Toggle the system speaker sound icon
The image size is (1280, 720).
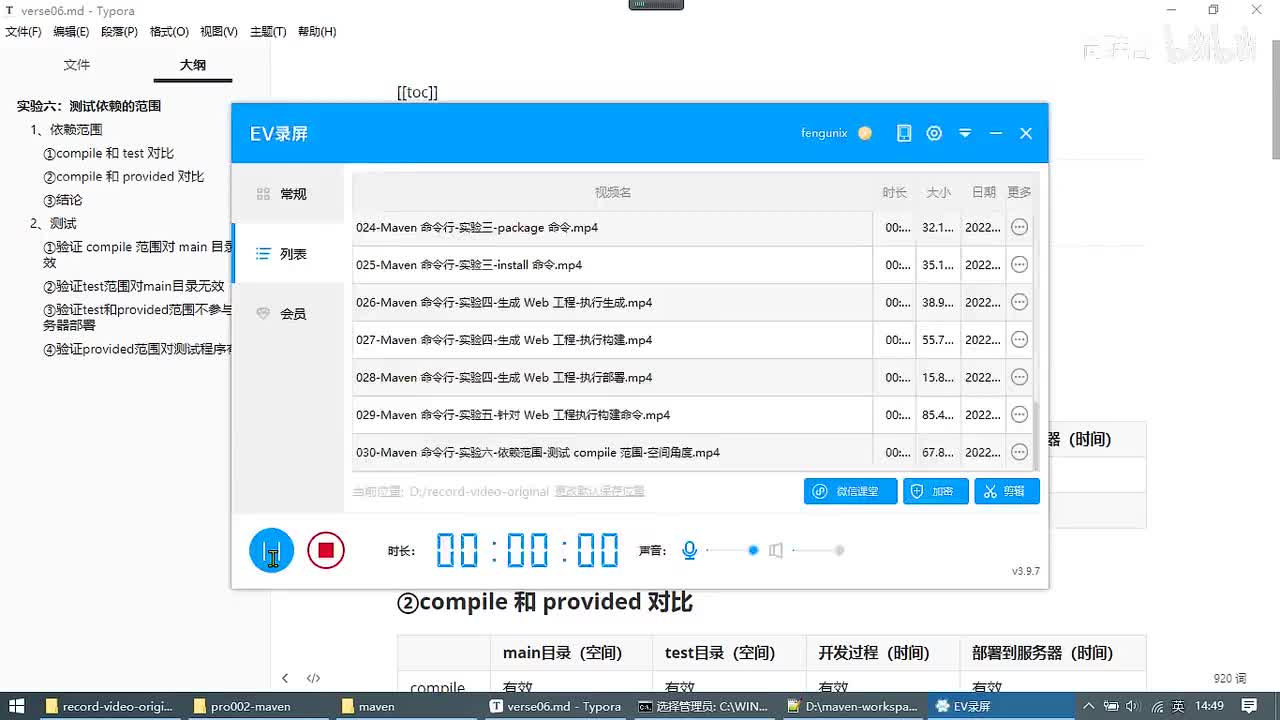coord(776,550)
